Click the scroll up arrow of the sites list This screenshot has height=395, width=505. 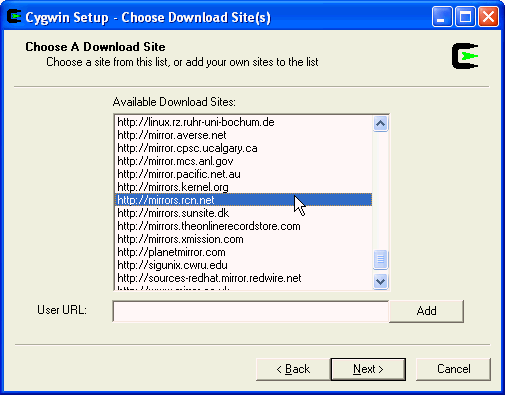point(380,124)
